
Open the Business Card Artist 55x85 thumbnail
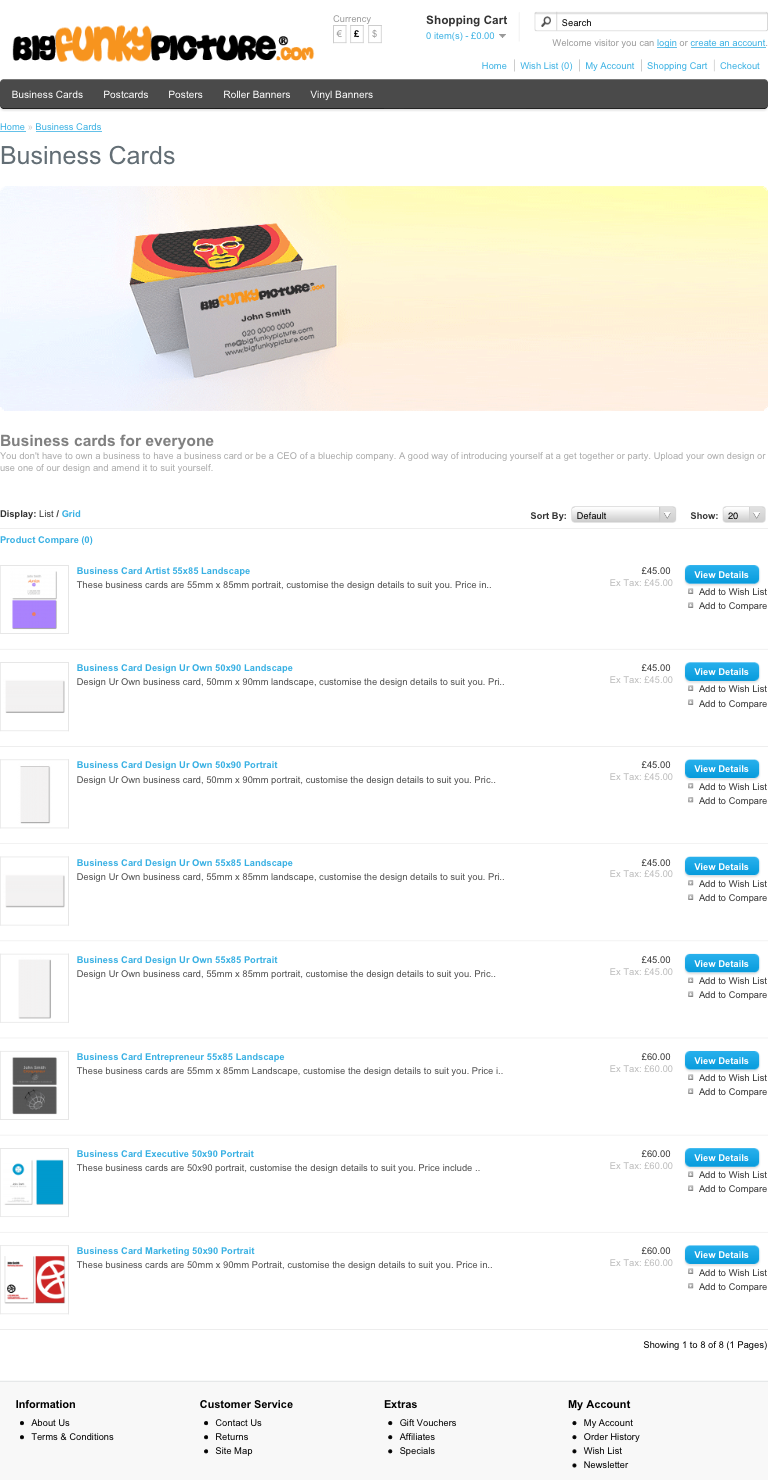click(34, 599)
